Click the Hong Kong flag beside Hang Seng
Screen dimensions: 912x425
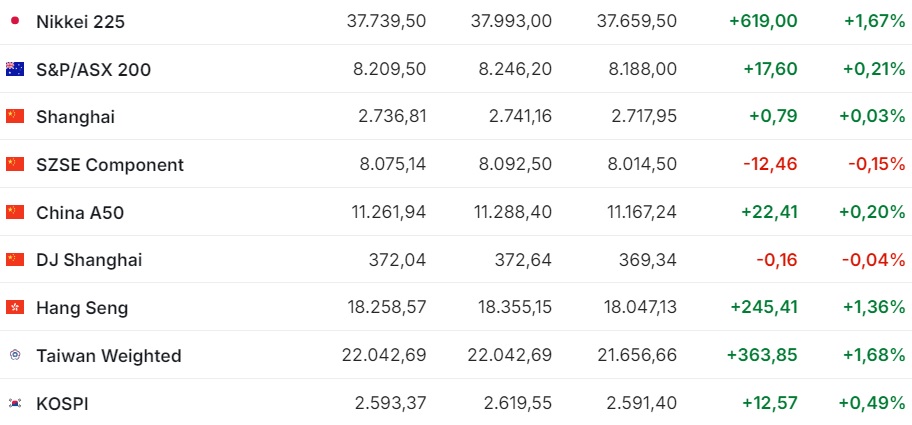pyautogui.click(x=15, y=307)
